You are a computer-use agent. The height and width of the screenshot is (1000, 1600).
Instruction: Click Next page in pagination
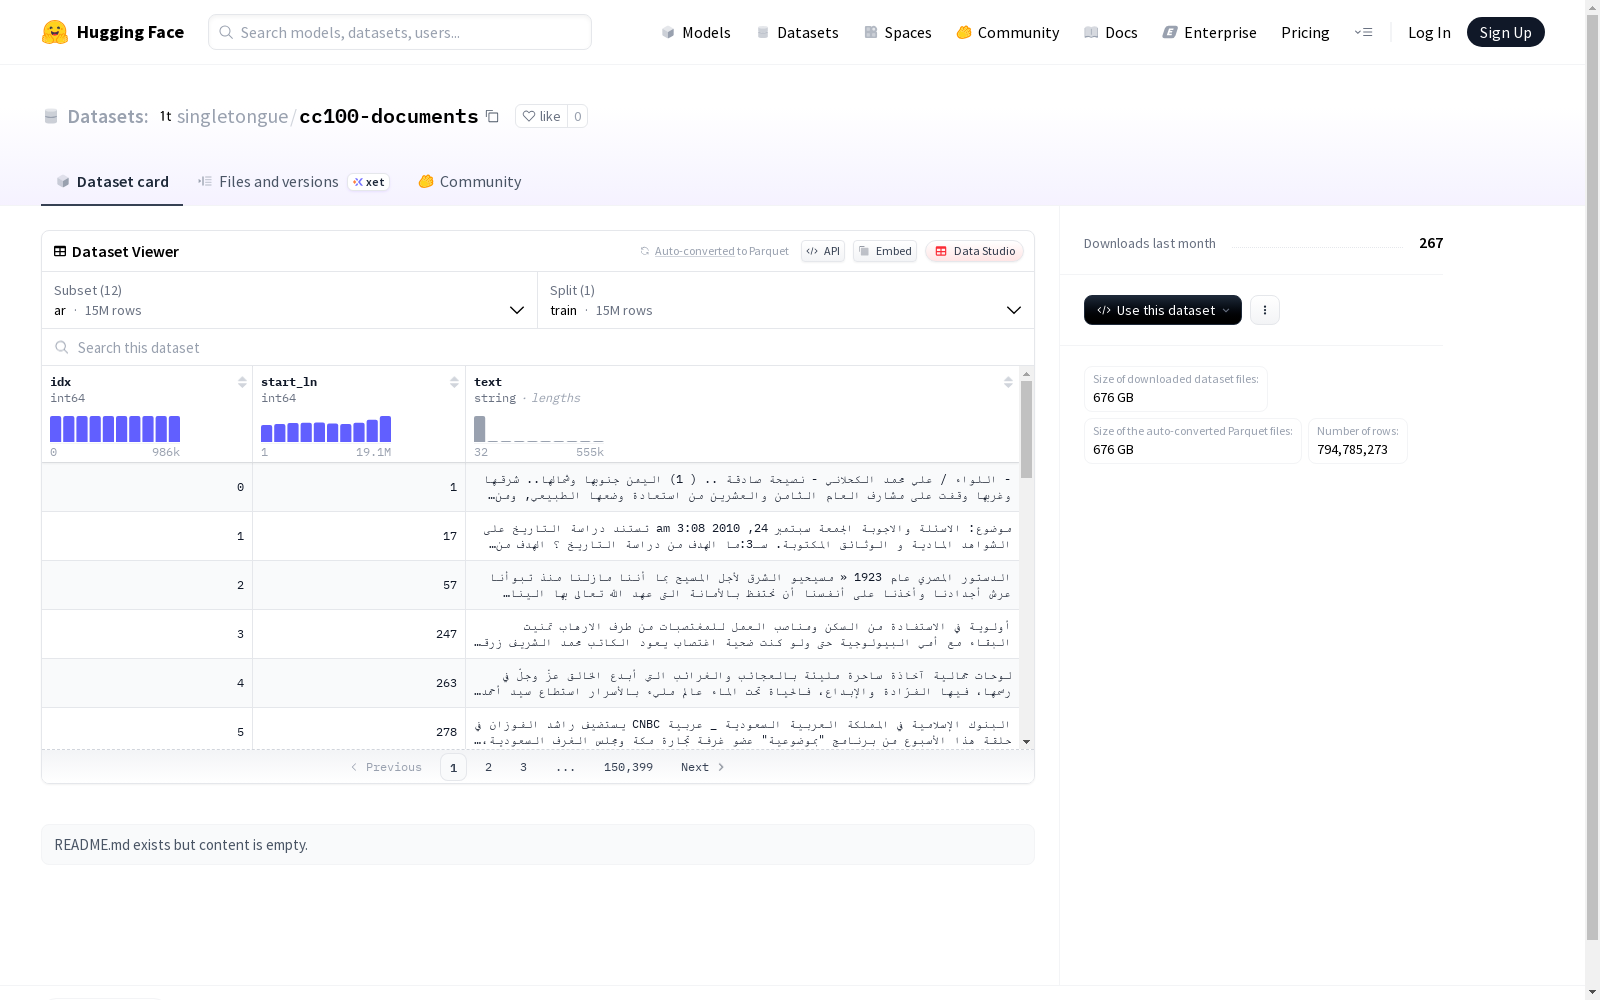(x=703, y=767)
